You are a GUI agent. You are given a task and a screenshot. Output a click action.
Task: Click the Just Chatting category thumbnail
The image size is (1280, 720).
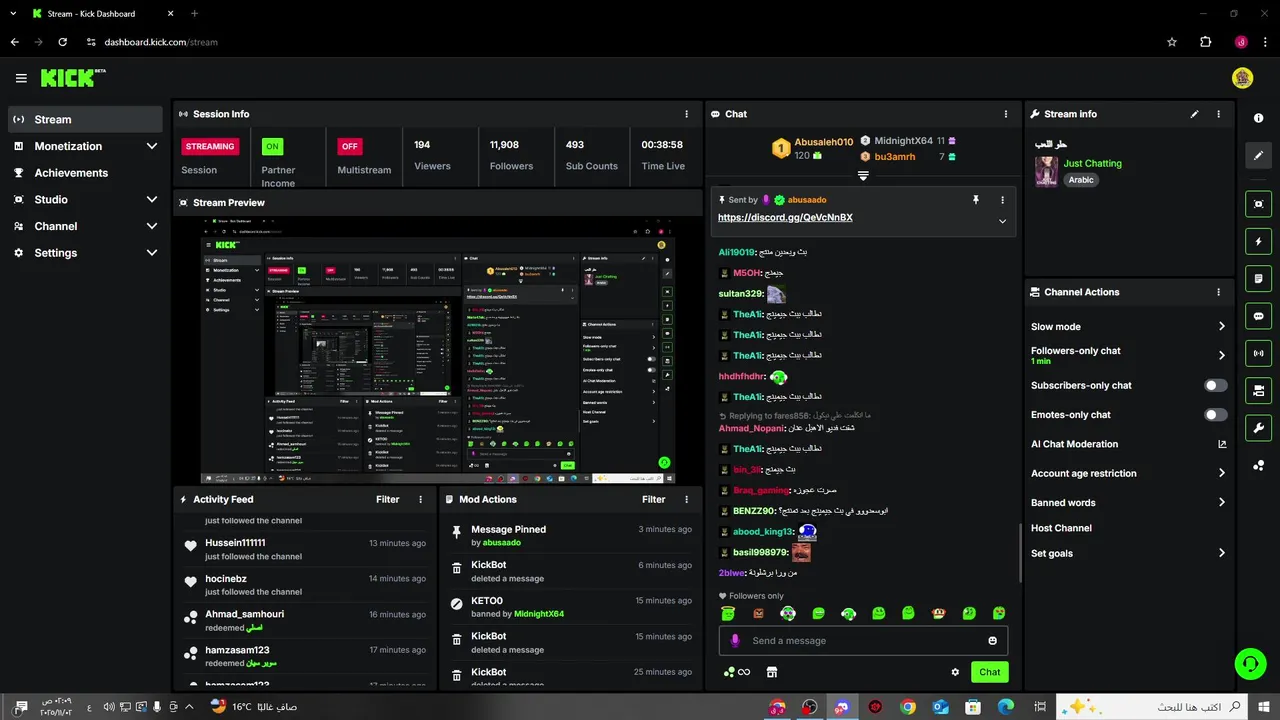coord(1046,171)
